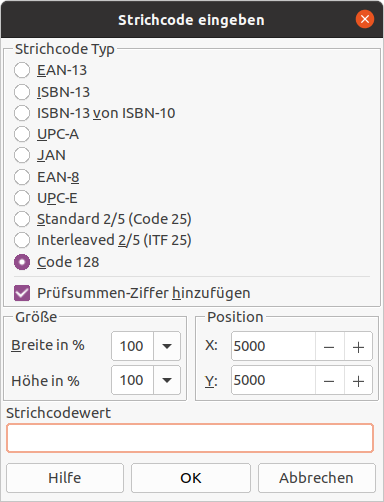Increase the Y position with plus button
Screen dimensions: 384x502
click(358, 380)
